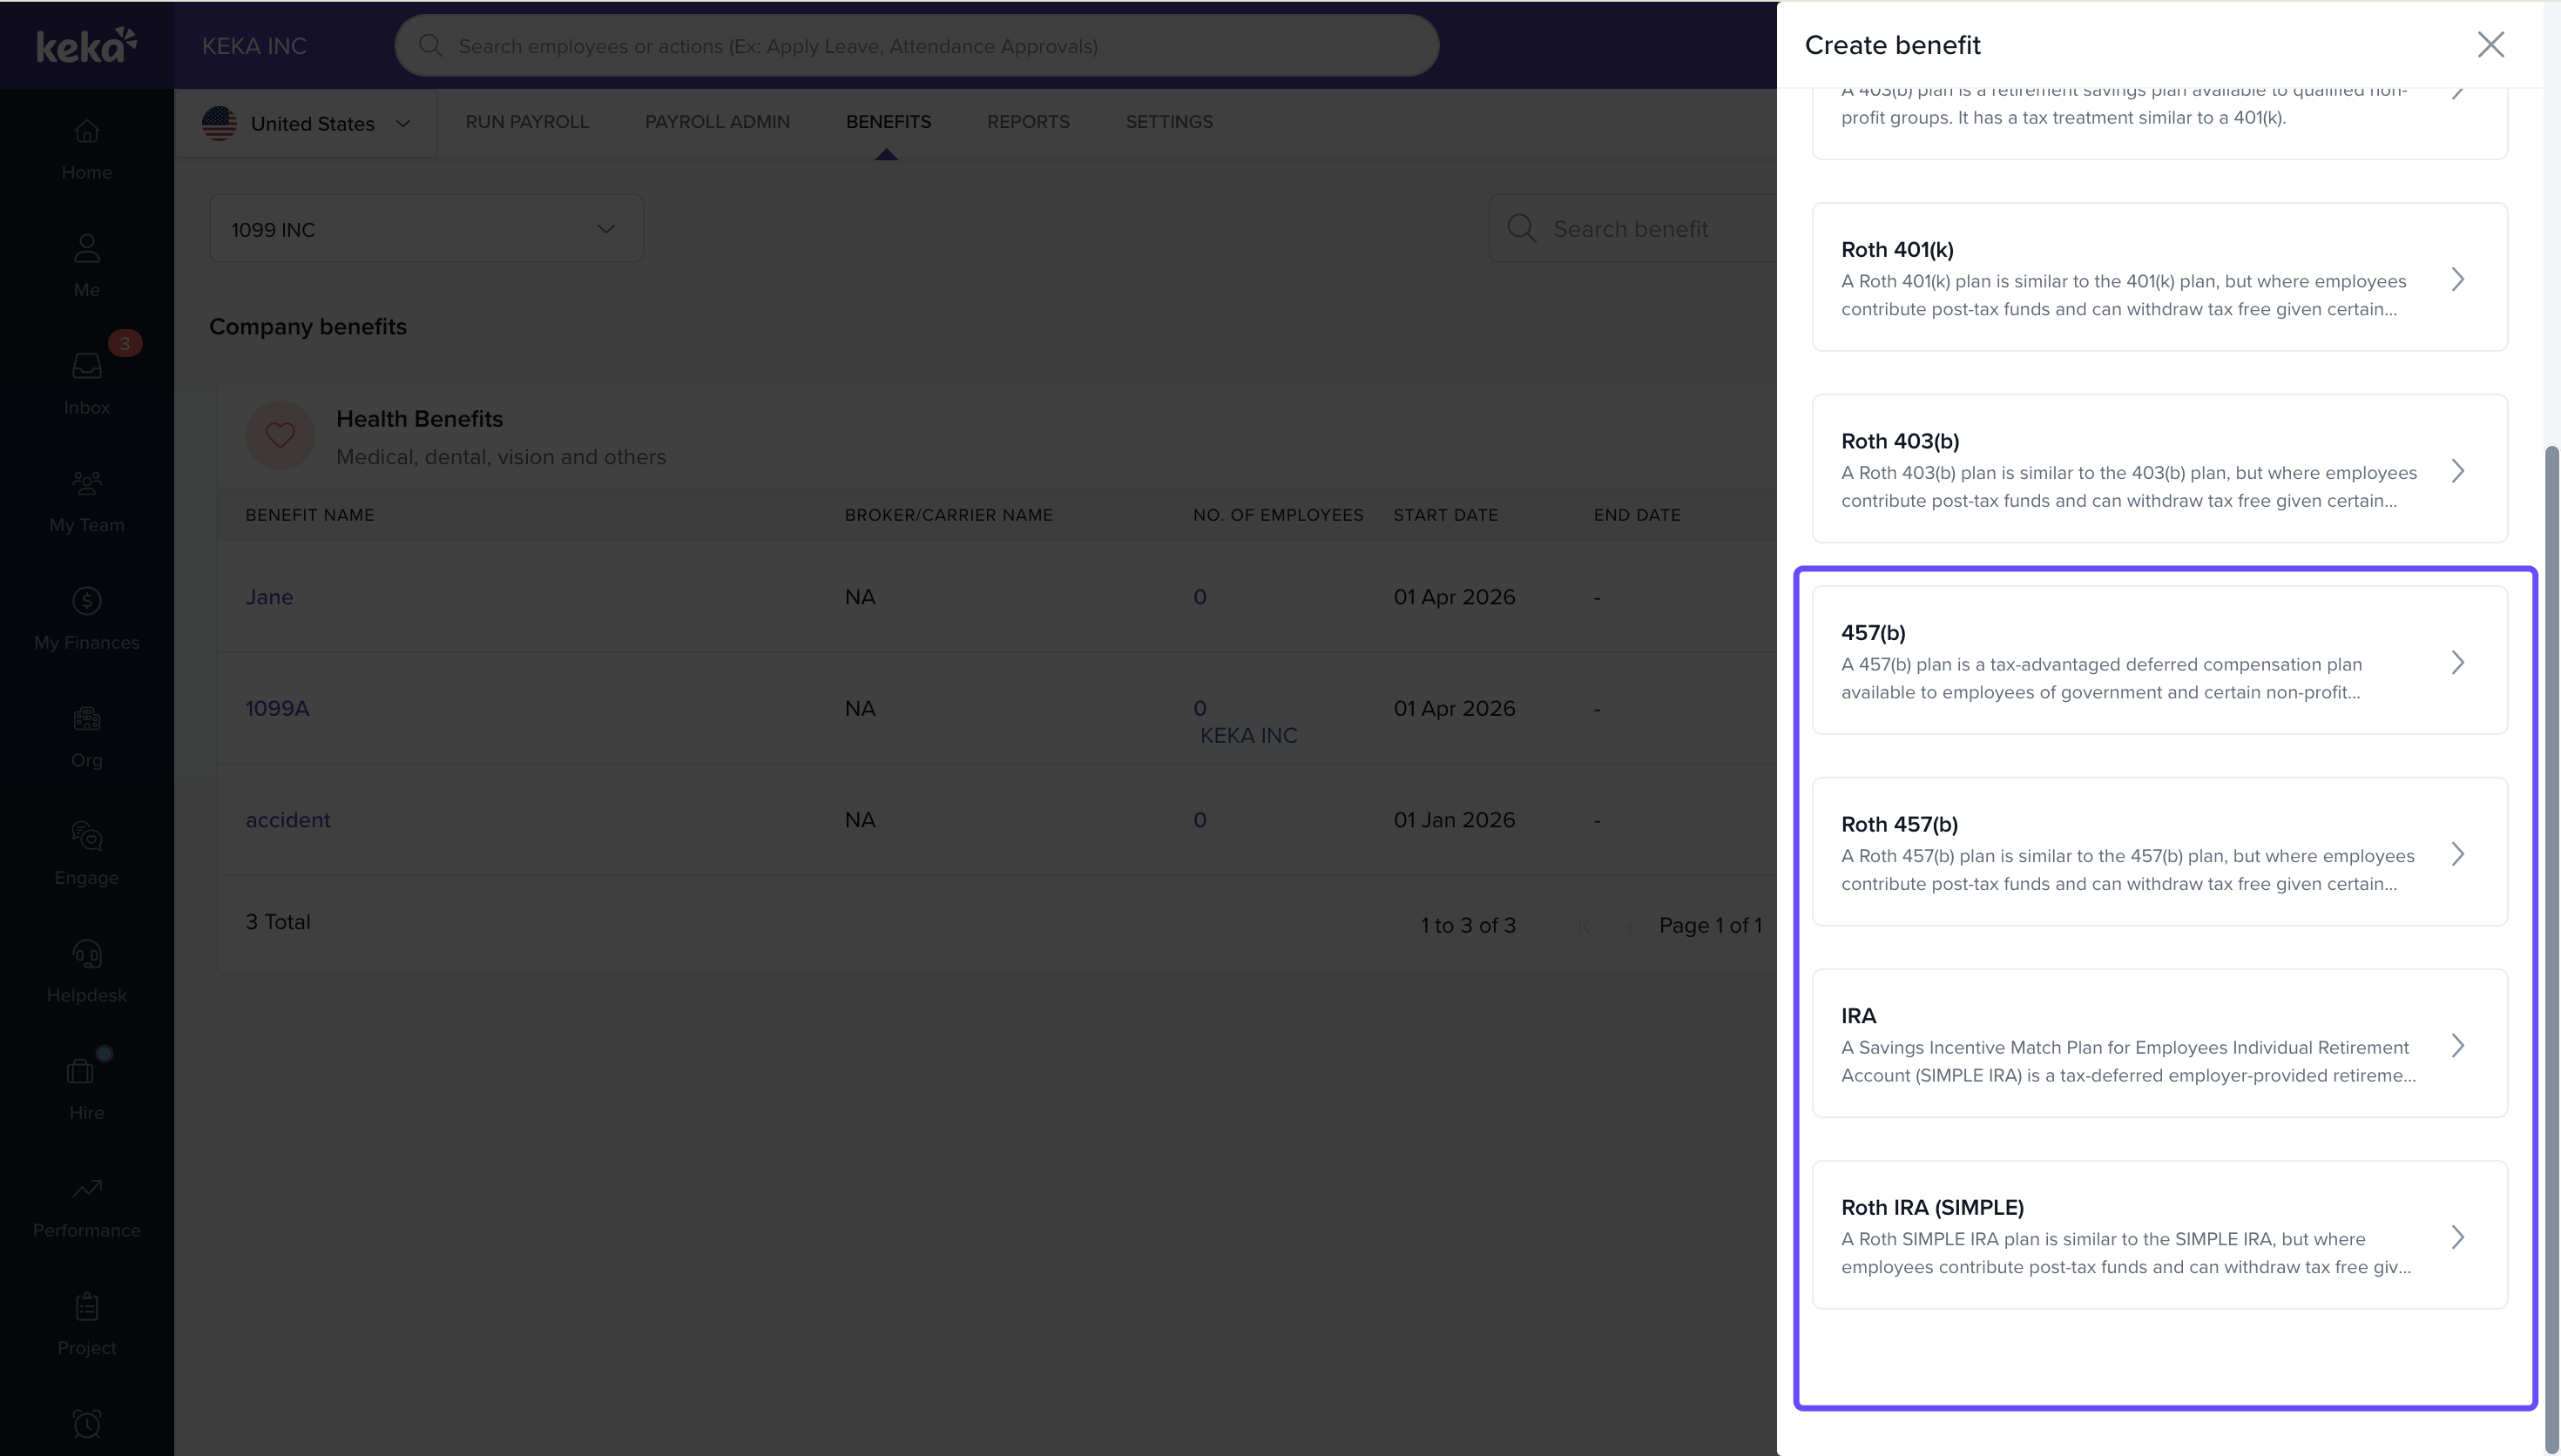The height and width of the screenshot is (1456, 2561).
Task: Switch to the REPORTS tab
Action: [x=1027, y=122]
